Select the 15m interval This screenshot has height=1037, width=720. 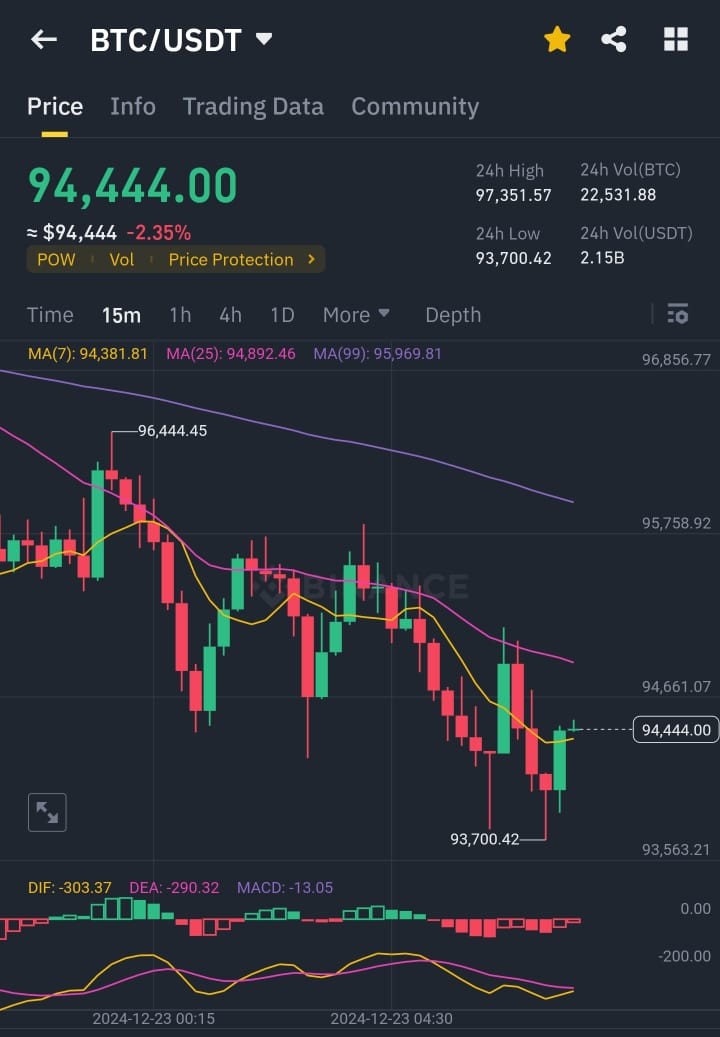[121, 315]
